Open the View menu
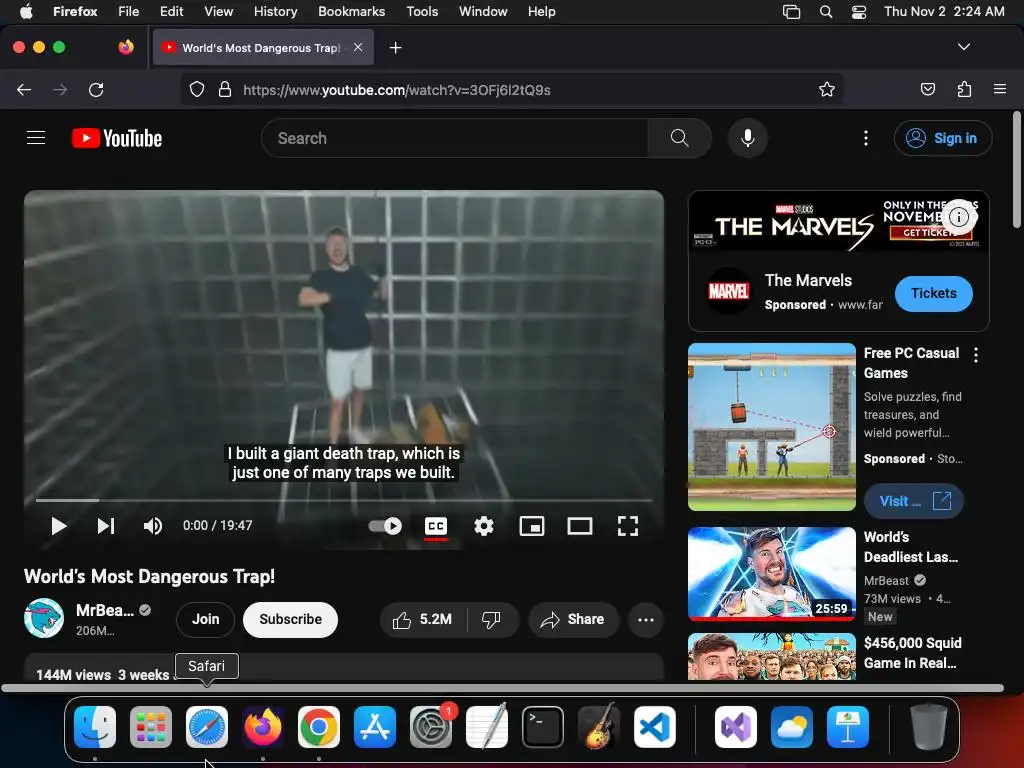The image size is (1024, 768). (218, 11)
